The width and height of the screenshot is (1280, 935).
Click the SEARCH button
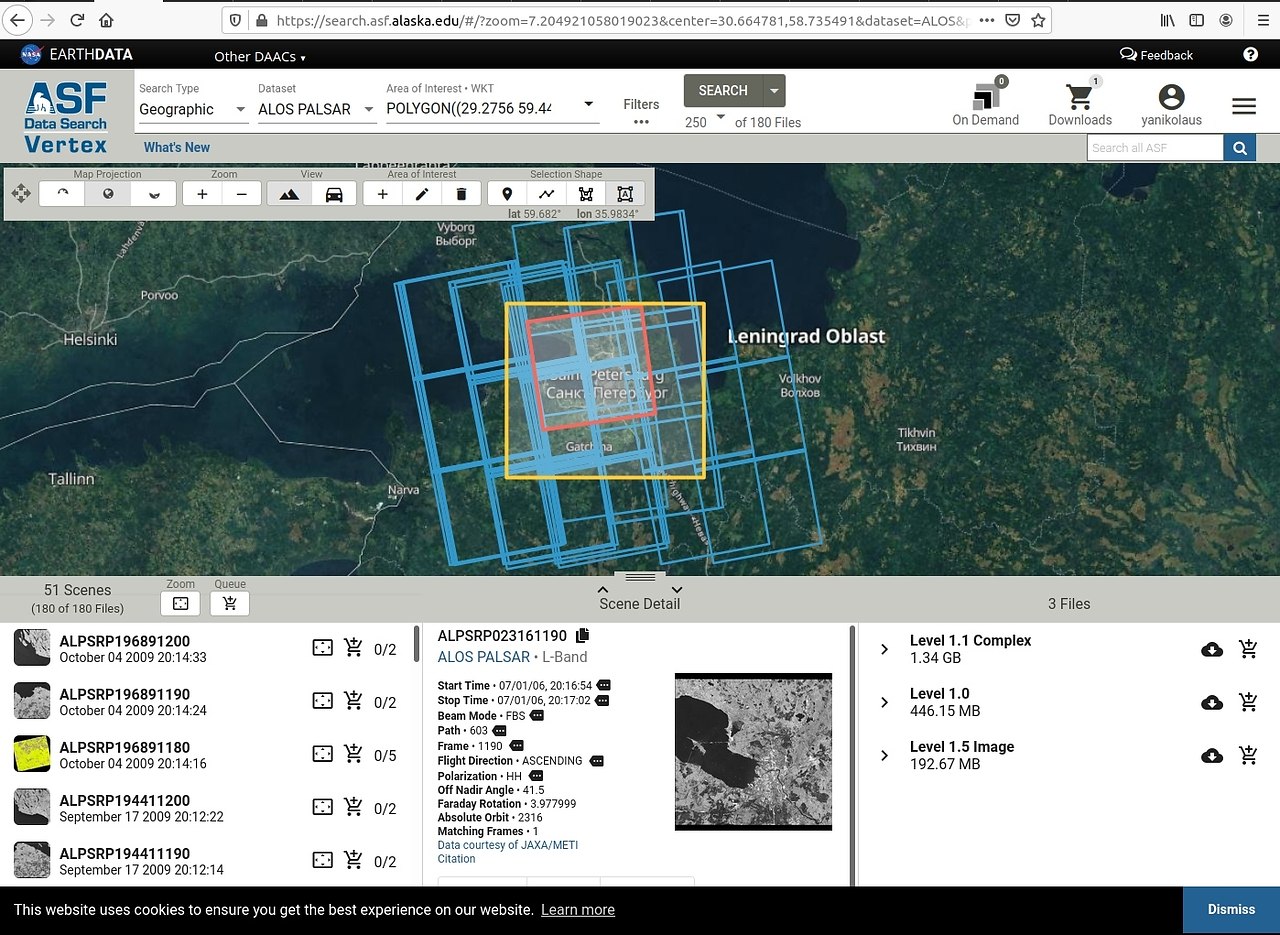coord(723,90)
